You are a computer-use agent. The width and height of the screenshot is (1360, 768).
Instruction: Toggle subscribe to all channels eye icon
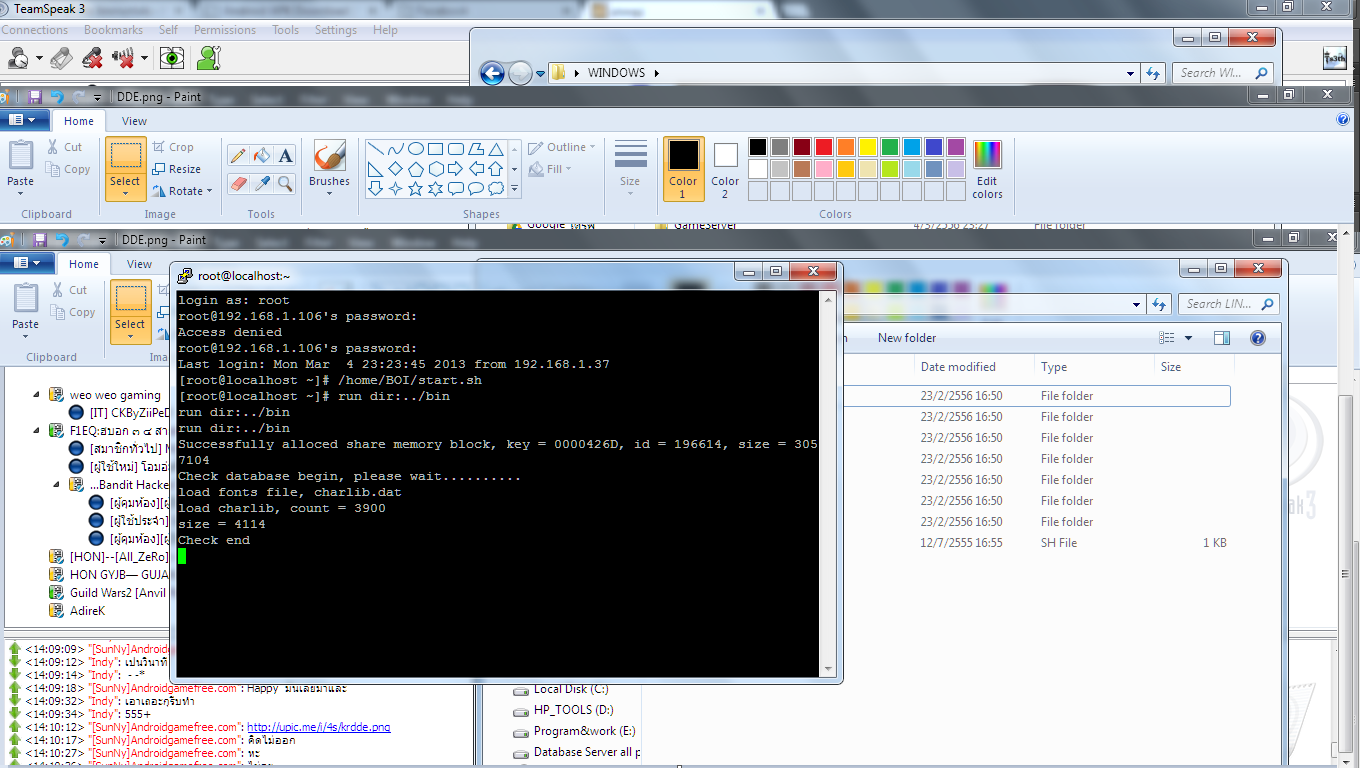(173, 58)
